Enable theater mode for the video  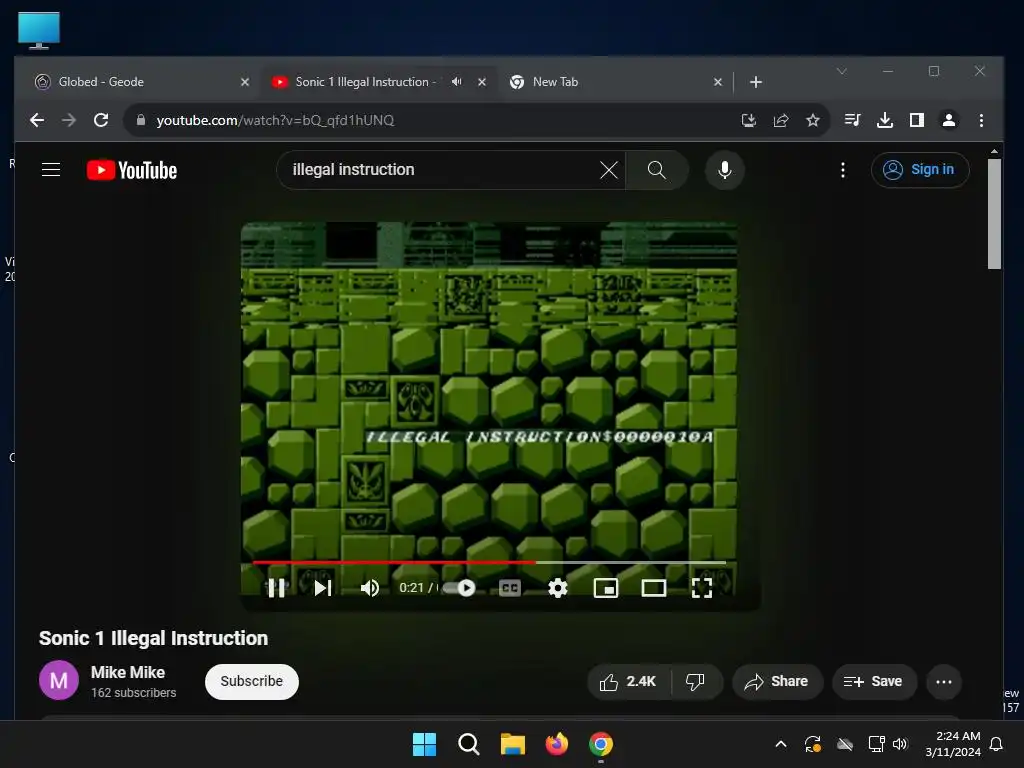[x=654, y=588]
